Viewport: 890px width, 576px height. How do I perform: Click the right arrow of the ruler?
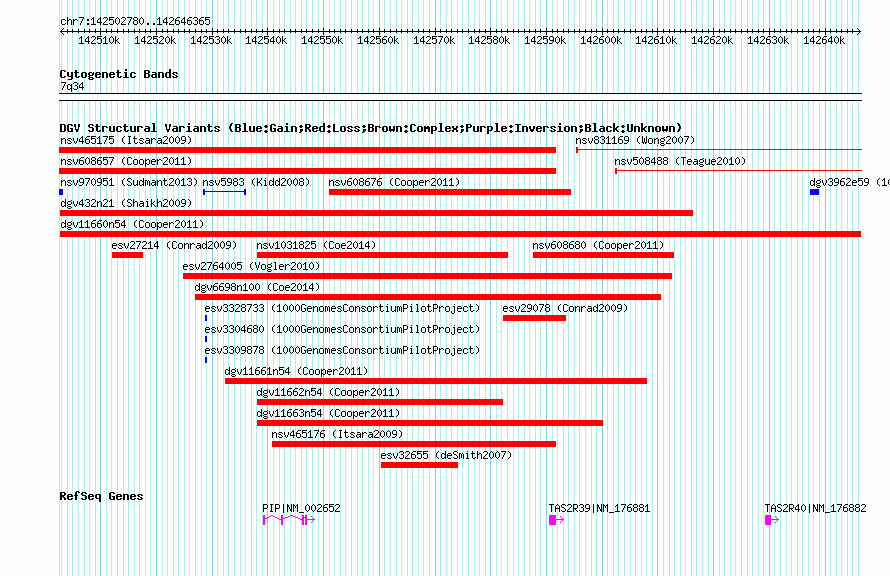(x=859, y=31)
